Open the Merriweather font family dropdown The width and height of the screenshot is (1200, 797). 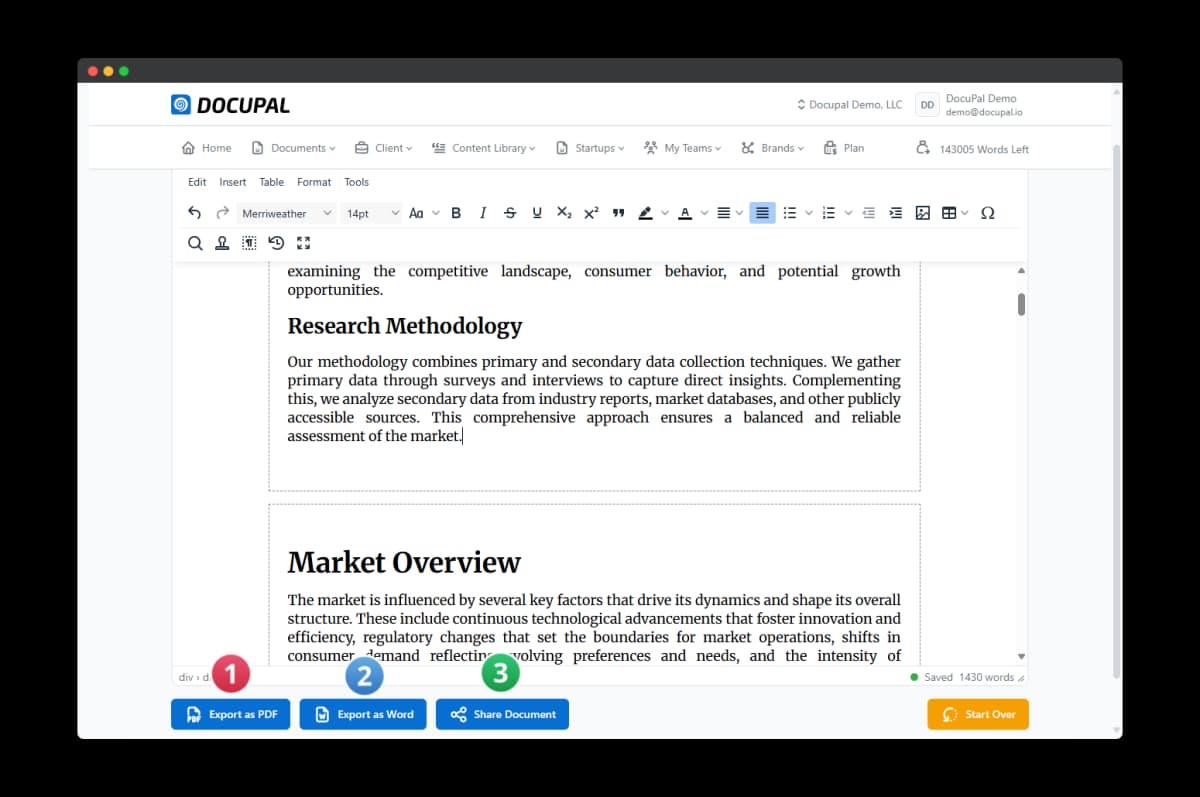coord(286,214)
